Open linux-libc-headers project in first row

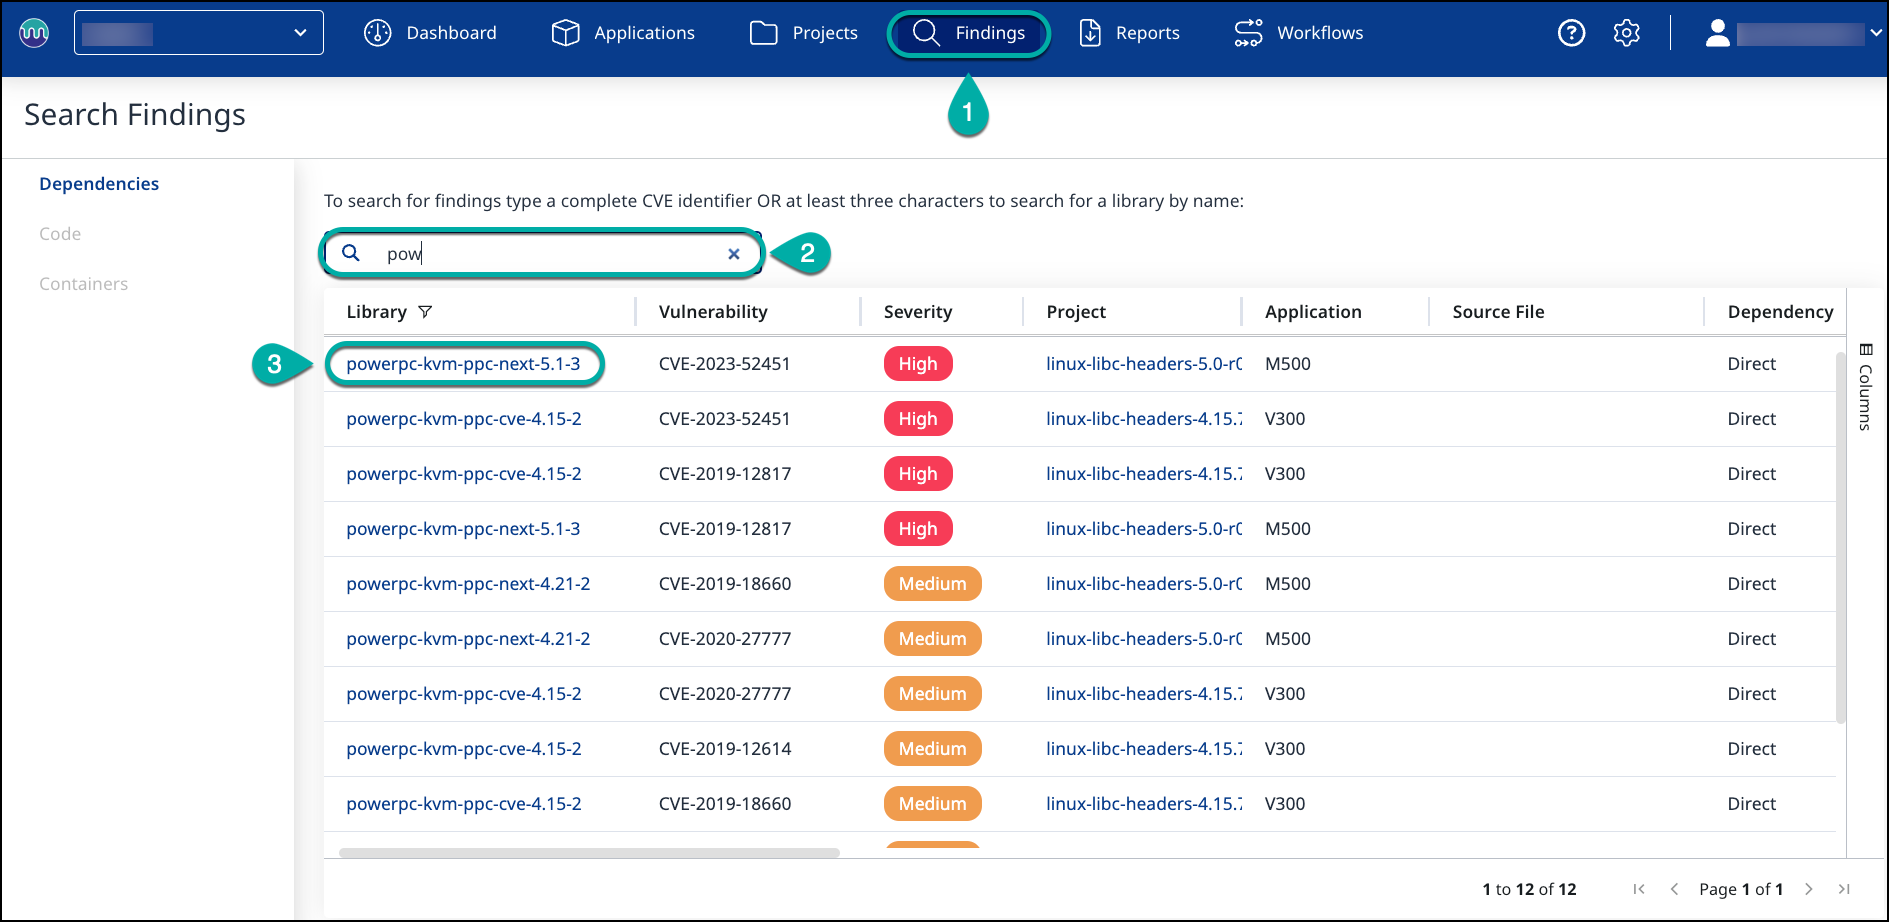(x=1144, y=364)
